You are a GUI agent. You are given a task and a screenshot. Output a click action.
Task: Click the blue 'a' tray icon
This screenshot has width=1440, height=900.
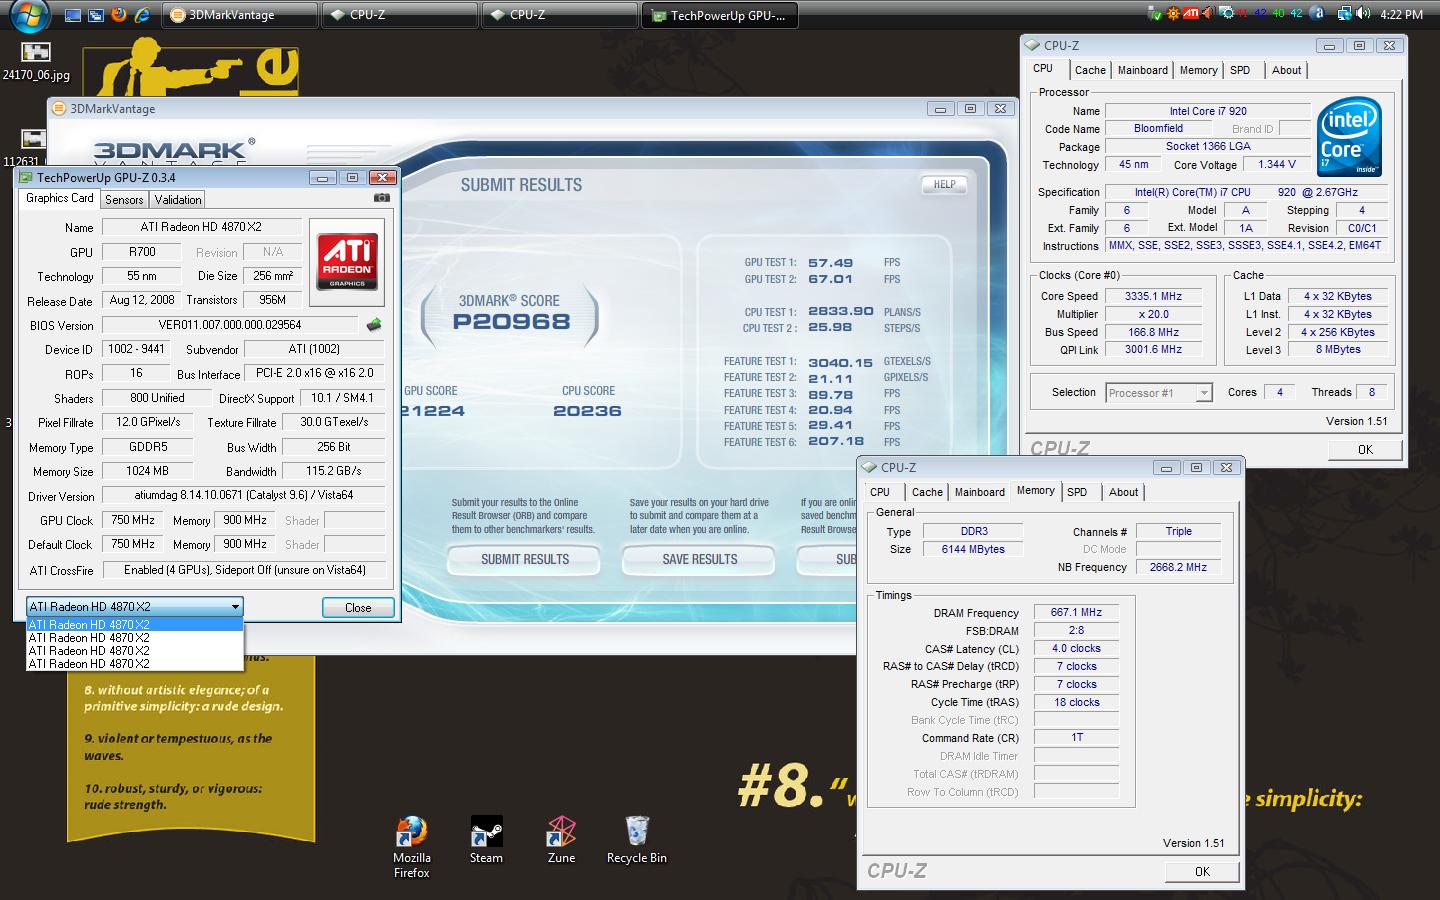click(1318, 14)
